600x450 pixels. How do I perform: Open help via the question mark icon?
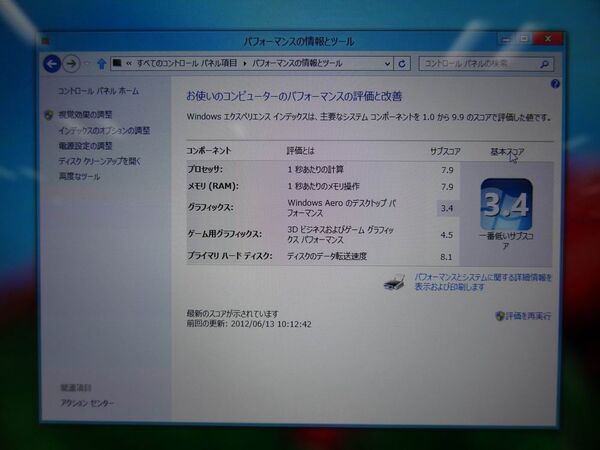[x=555, y=84]
